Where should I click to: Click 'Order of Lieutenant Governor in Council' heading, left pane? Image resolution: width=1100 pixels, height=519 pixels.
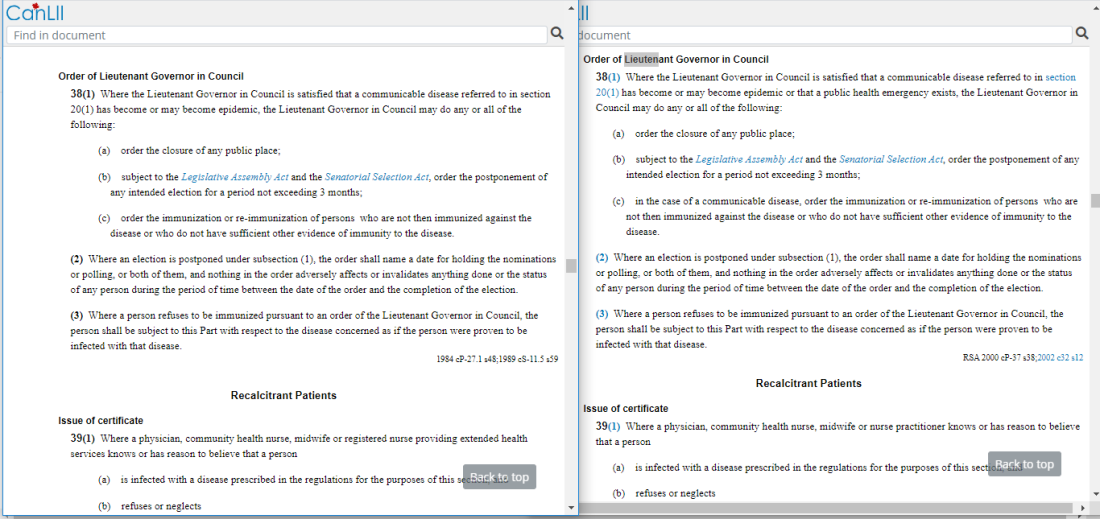click(151, 76)
